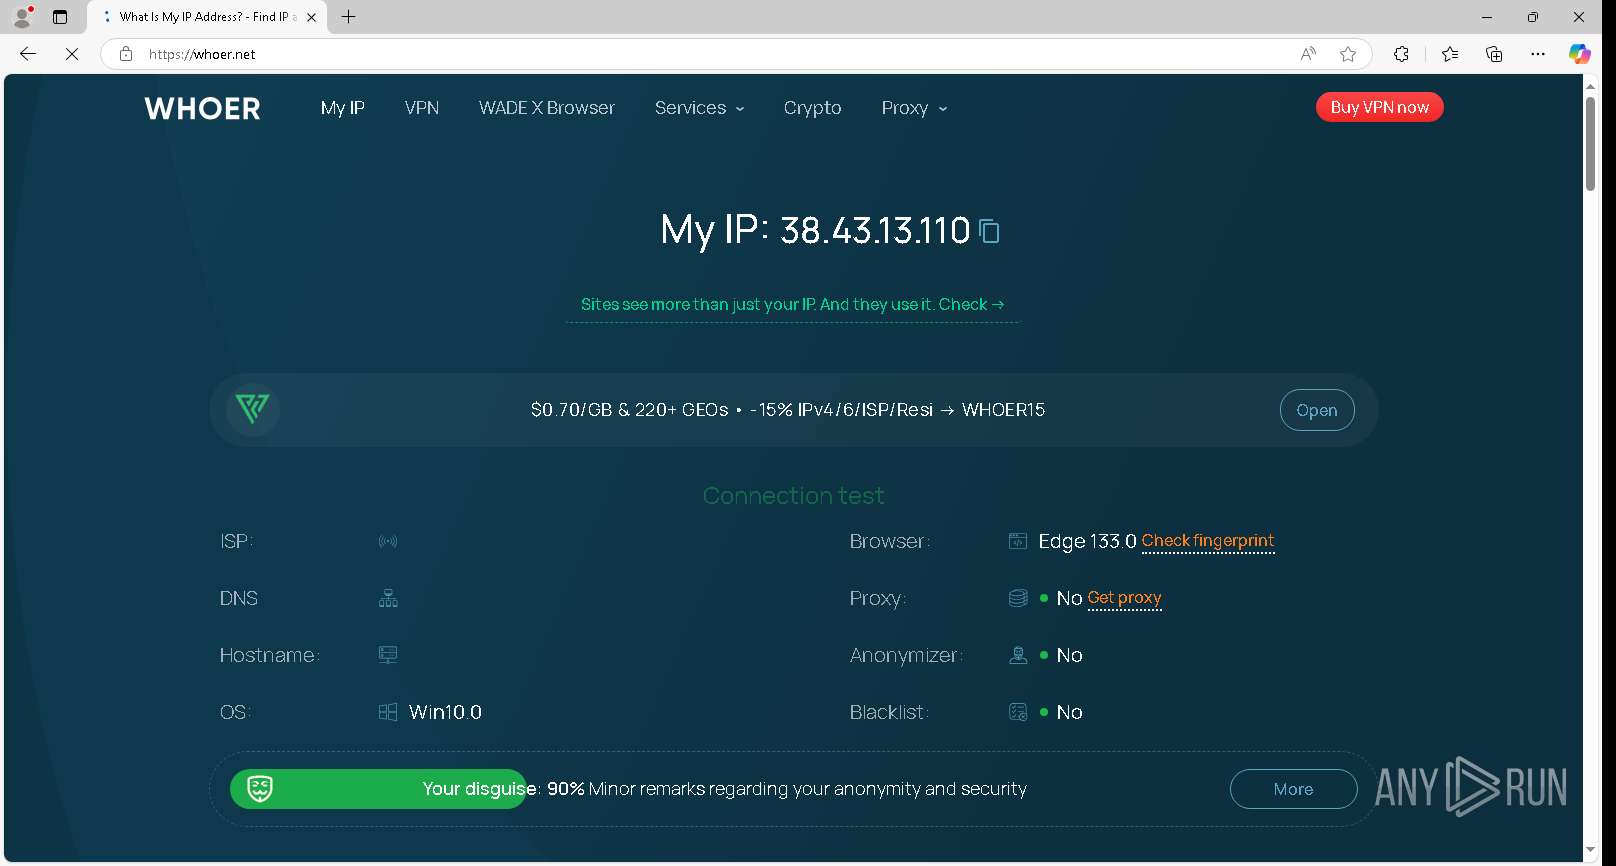Open a new tab with plus
This screenshot has height=866, width=1616.
(x=348, y=17)
